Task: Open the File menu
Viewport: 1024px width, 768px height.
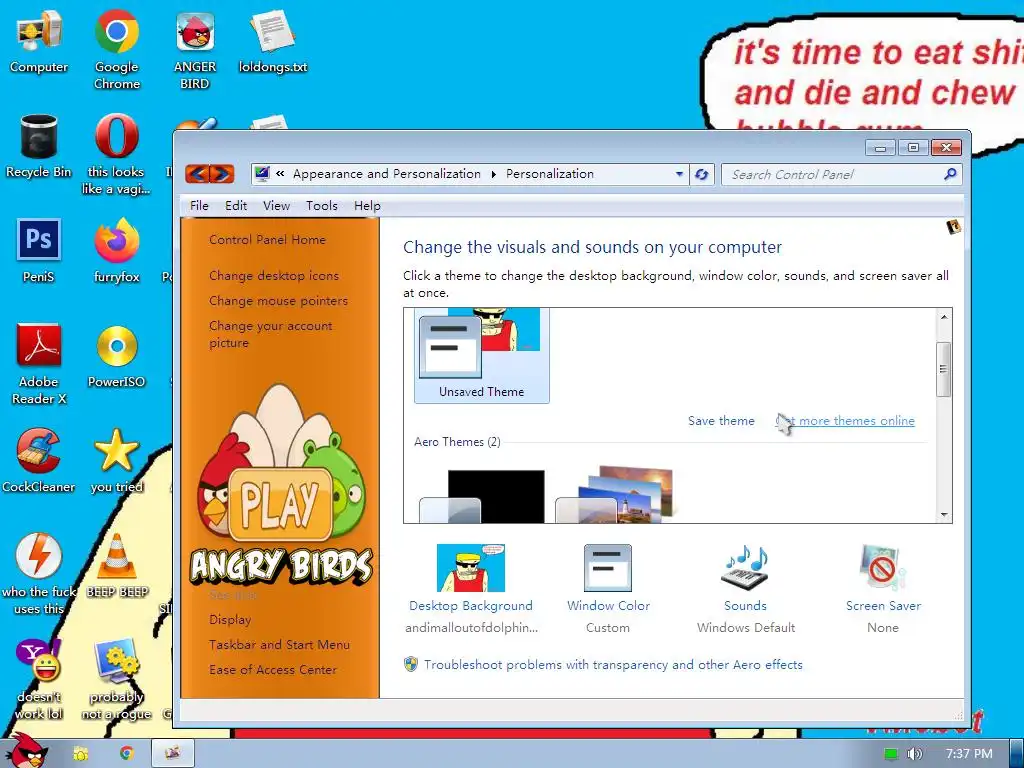Action: pyautogui.click(x=199, y=206)
